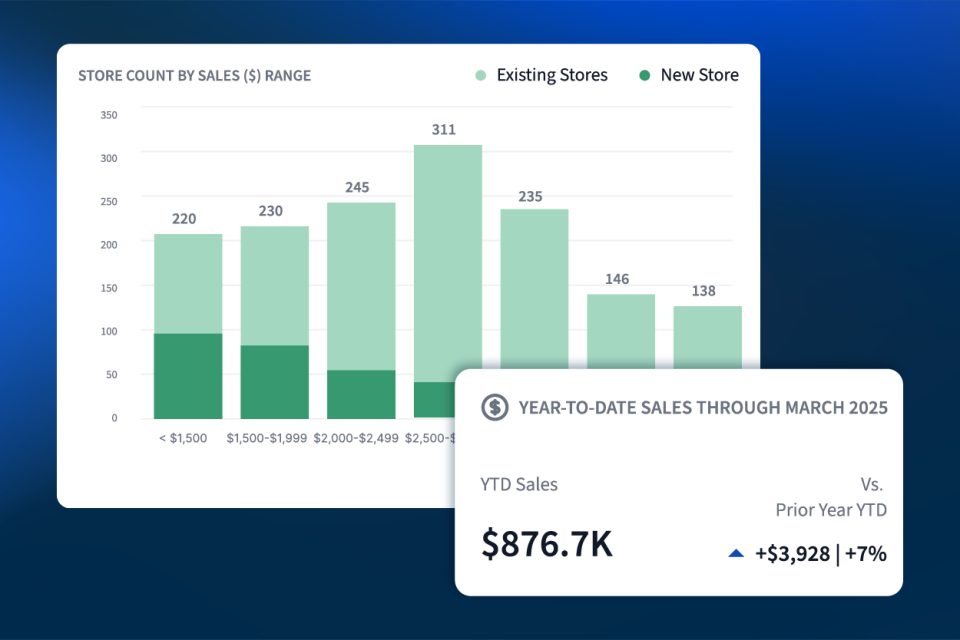Click the bar labeled 245
The image size is (960, 640).
pos(361,285)
